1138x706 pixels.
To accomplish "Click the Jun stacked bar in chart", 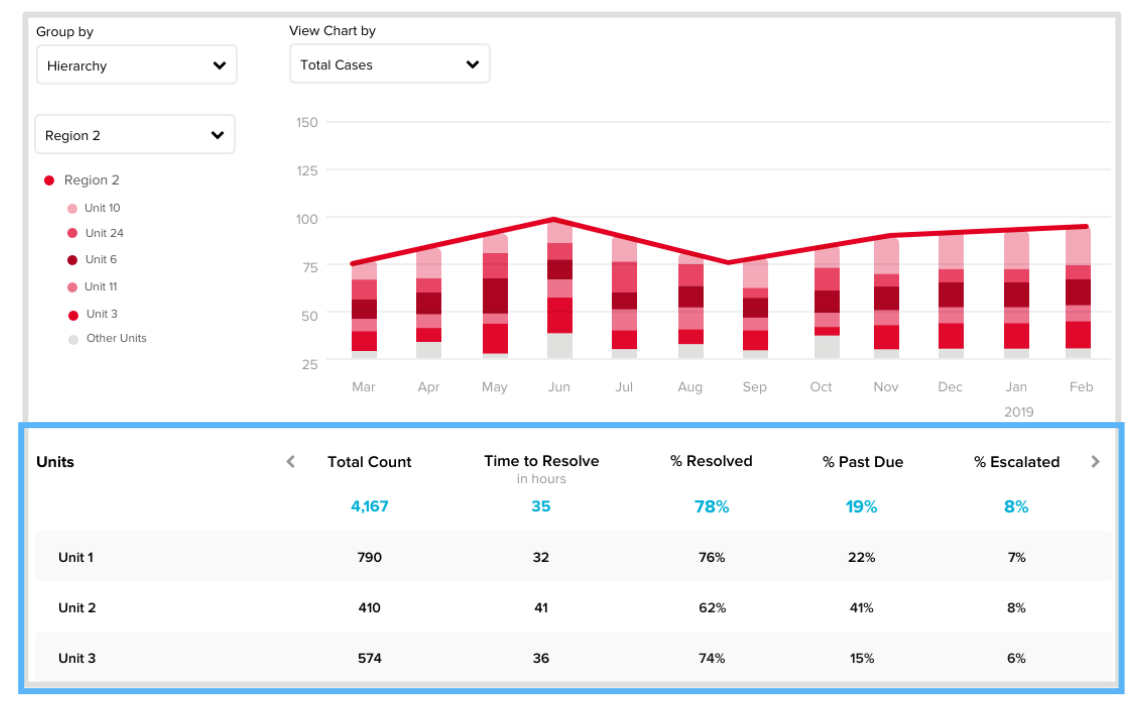I will click(560, 290).
